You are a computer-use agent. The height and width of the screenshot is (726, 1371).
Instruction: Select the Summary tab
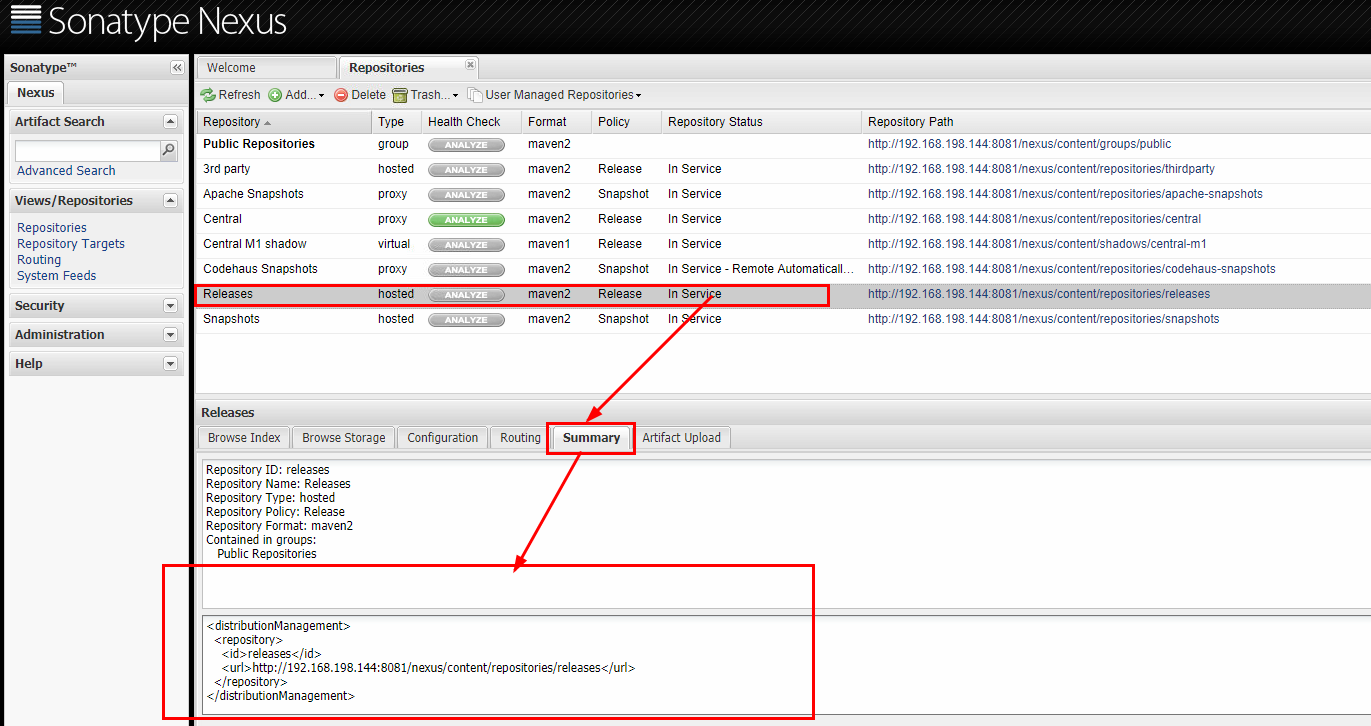tap(591, 438)
